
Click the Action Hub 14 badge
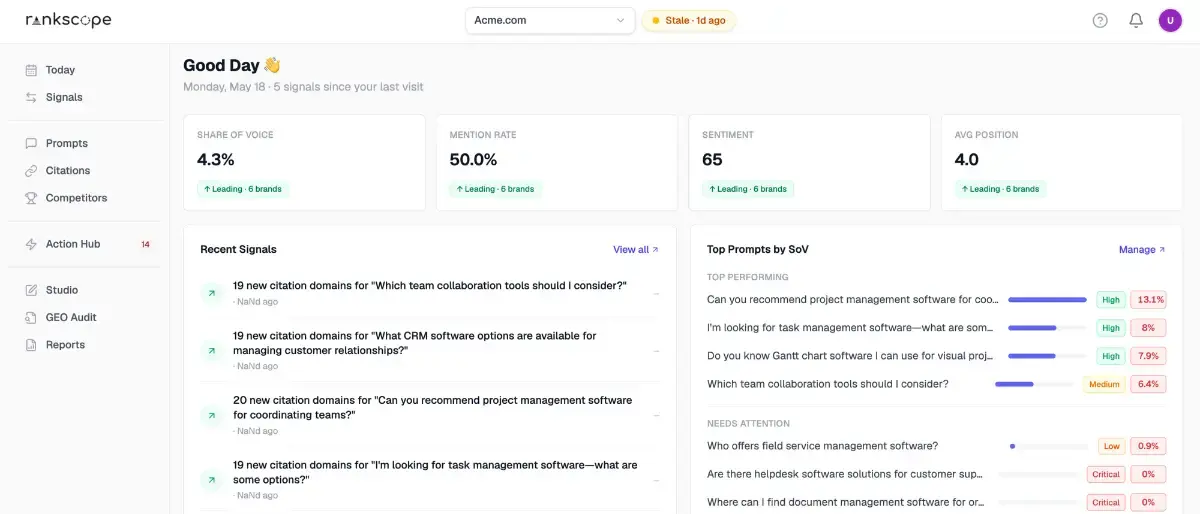(145, 244)
